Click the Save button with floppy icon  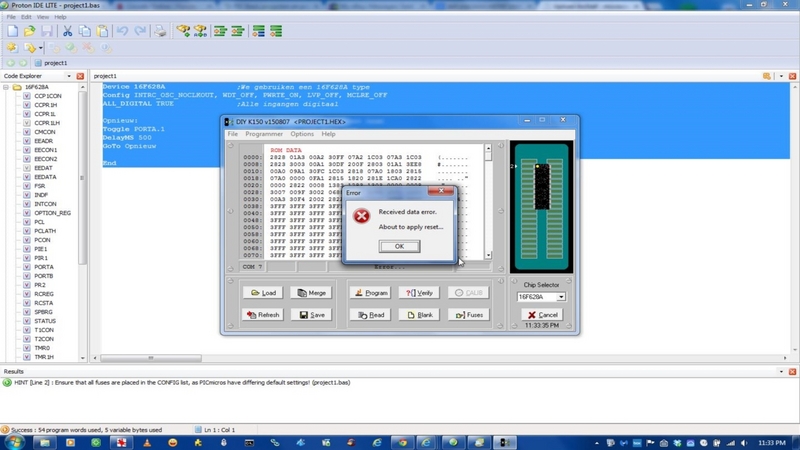pos(311,315)
